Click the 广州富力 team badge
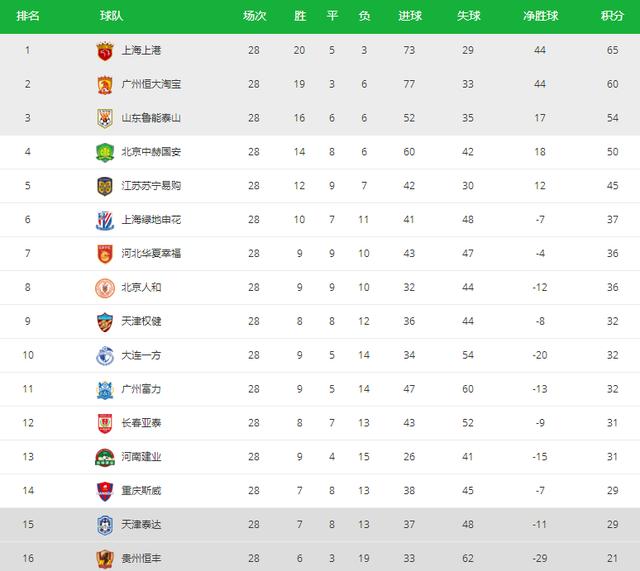 coord(105,389)
